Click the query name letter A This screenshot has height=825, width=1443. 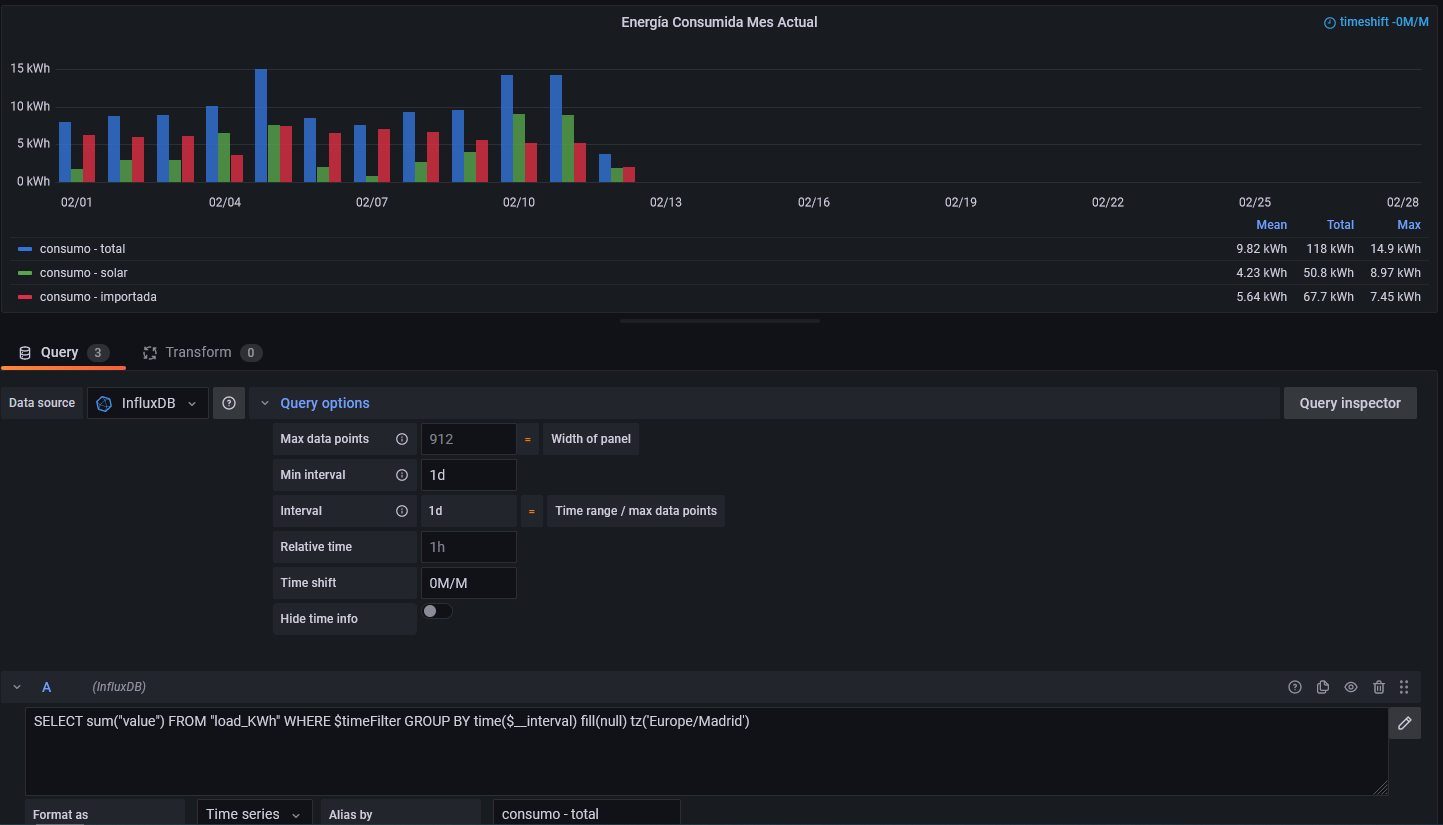(46, 687)
